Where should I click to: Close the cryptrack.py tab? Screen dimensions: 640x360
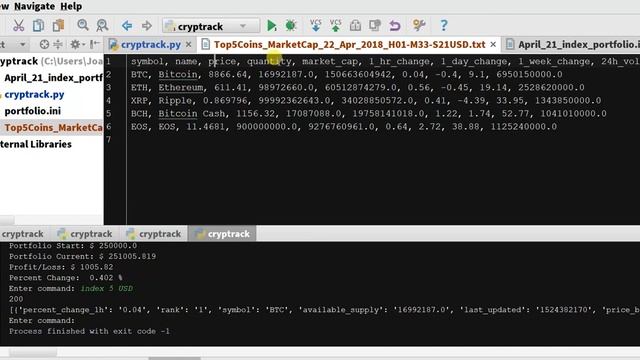189,44
